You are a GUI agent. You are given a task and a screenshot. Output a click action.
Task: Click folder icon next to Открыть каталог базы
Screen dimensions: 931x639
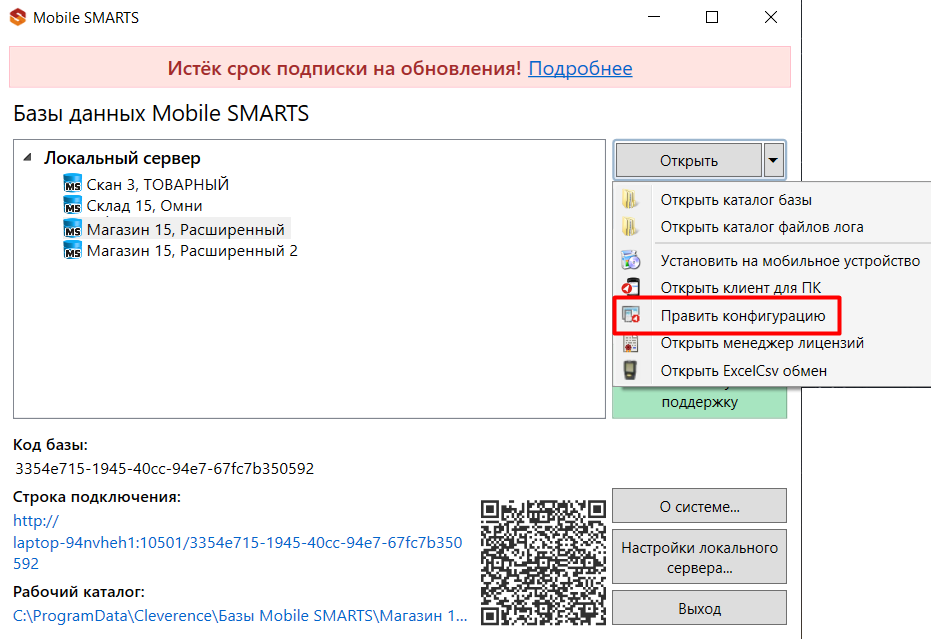(x=630, y=200)
